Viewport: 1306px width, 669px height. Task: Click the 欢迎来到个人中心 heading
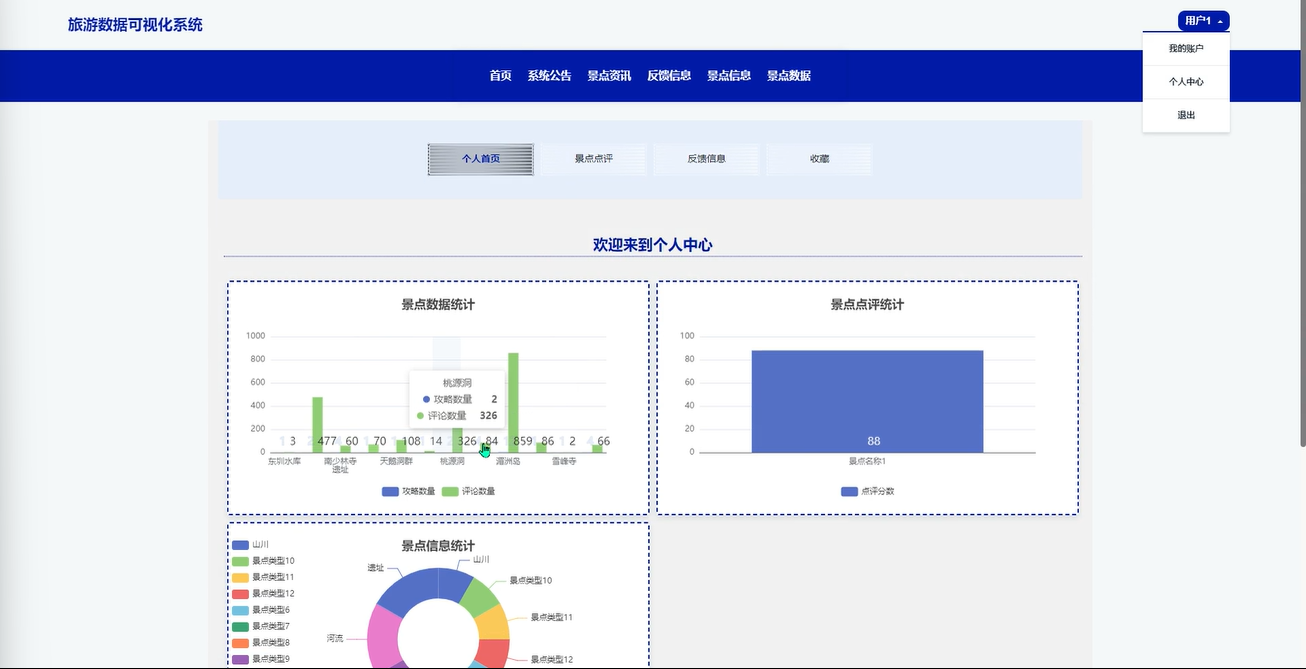(x=652, y=244)
